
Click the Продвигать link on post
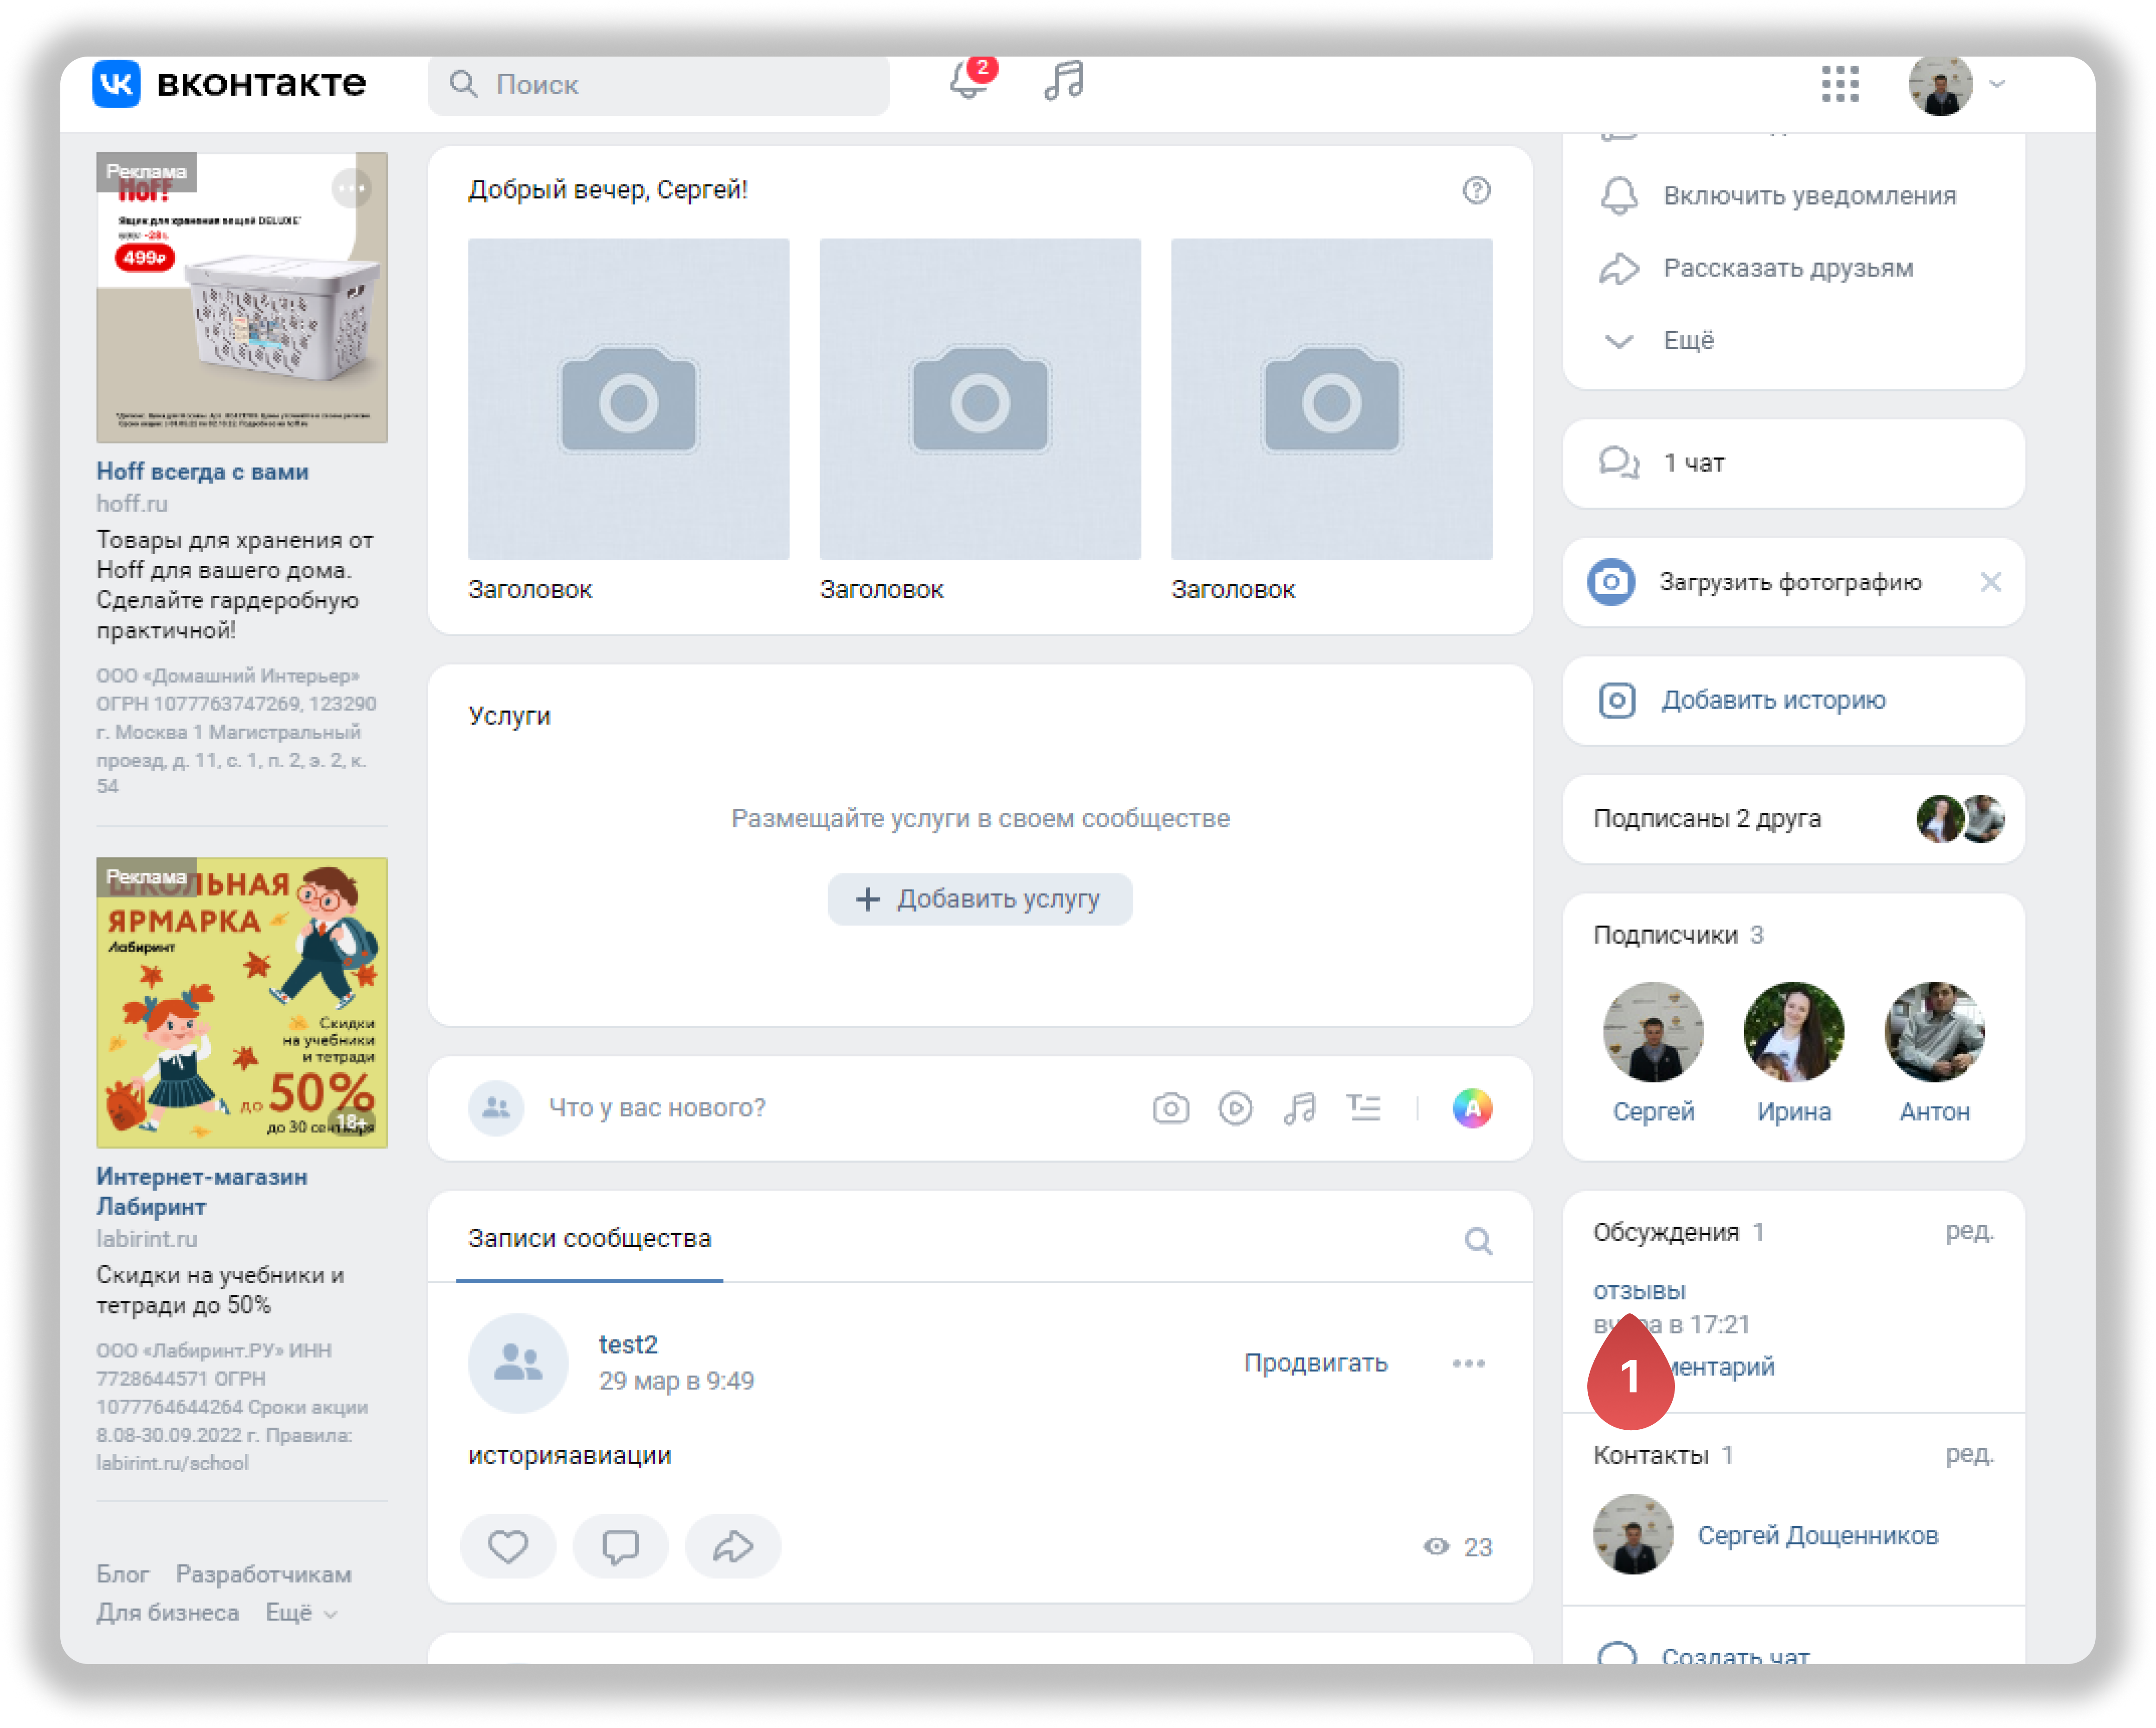[x=1315, y=1364]
